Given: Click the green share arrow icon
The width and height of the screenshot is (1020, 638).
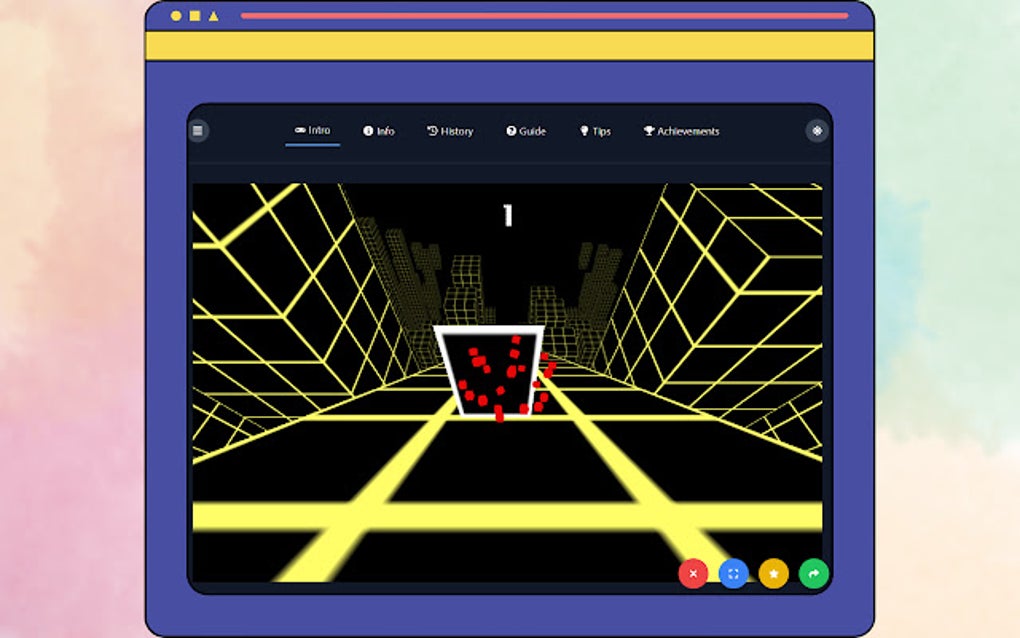Looking at the screenshot, I should pyautogui.click(x=813, y=573).
